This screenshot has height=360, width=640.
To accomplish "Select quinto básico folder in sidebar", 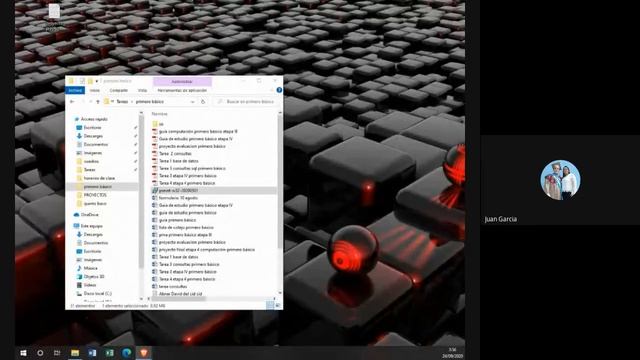I will tap(95, 203).
